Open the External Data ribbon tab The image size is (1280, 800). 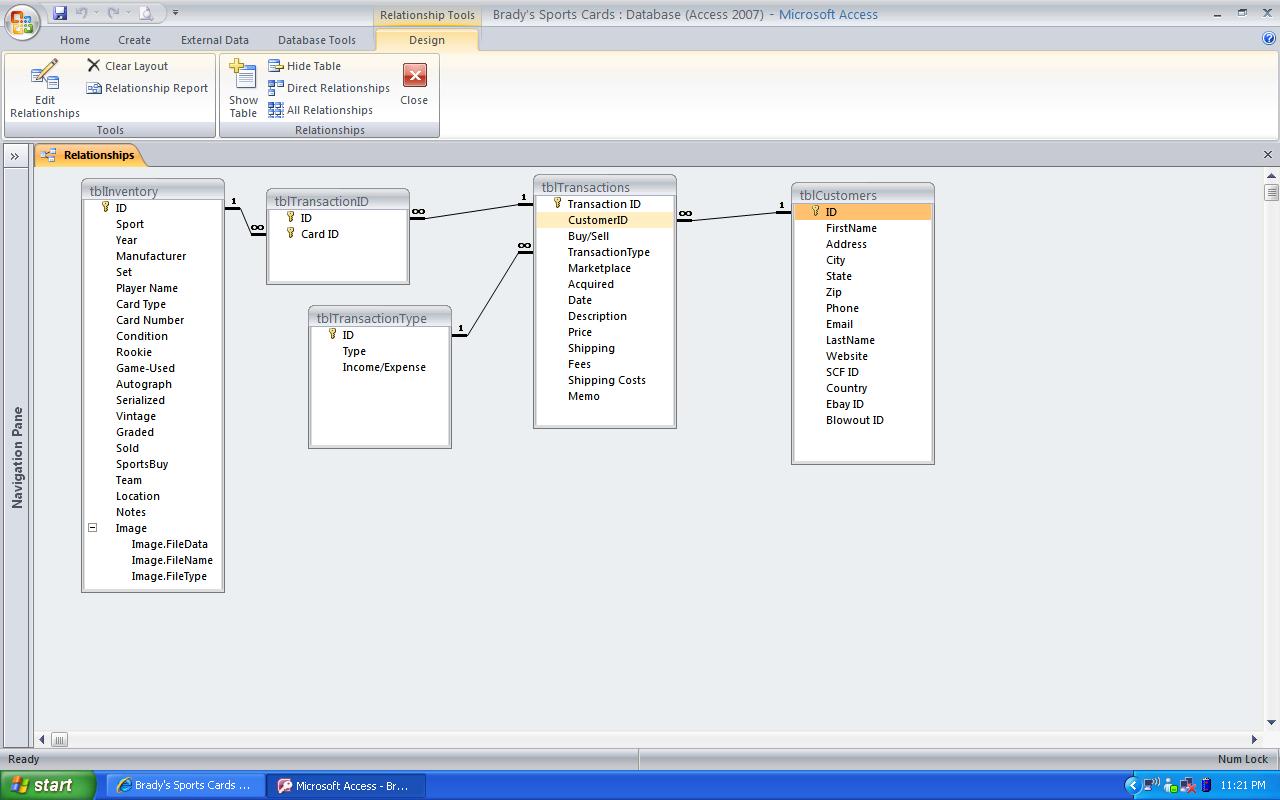tap(215, 40)
